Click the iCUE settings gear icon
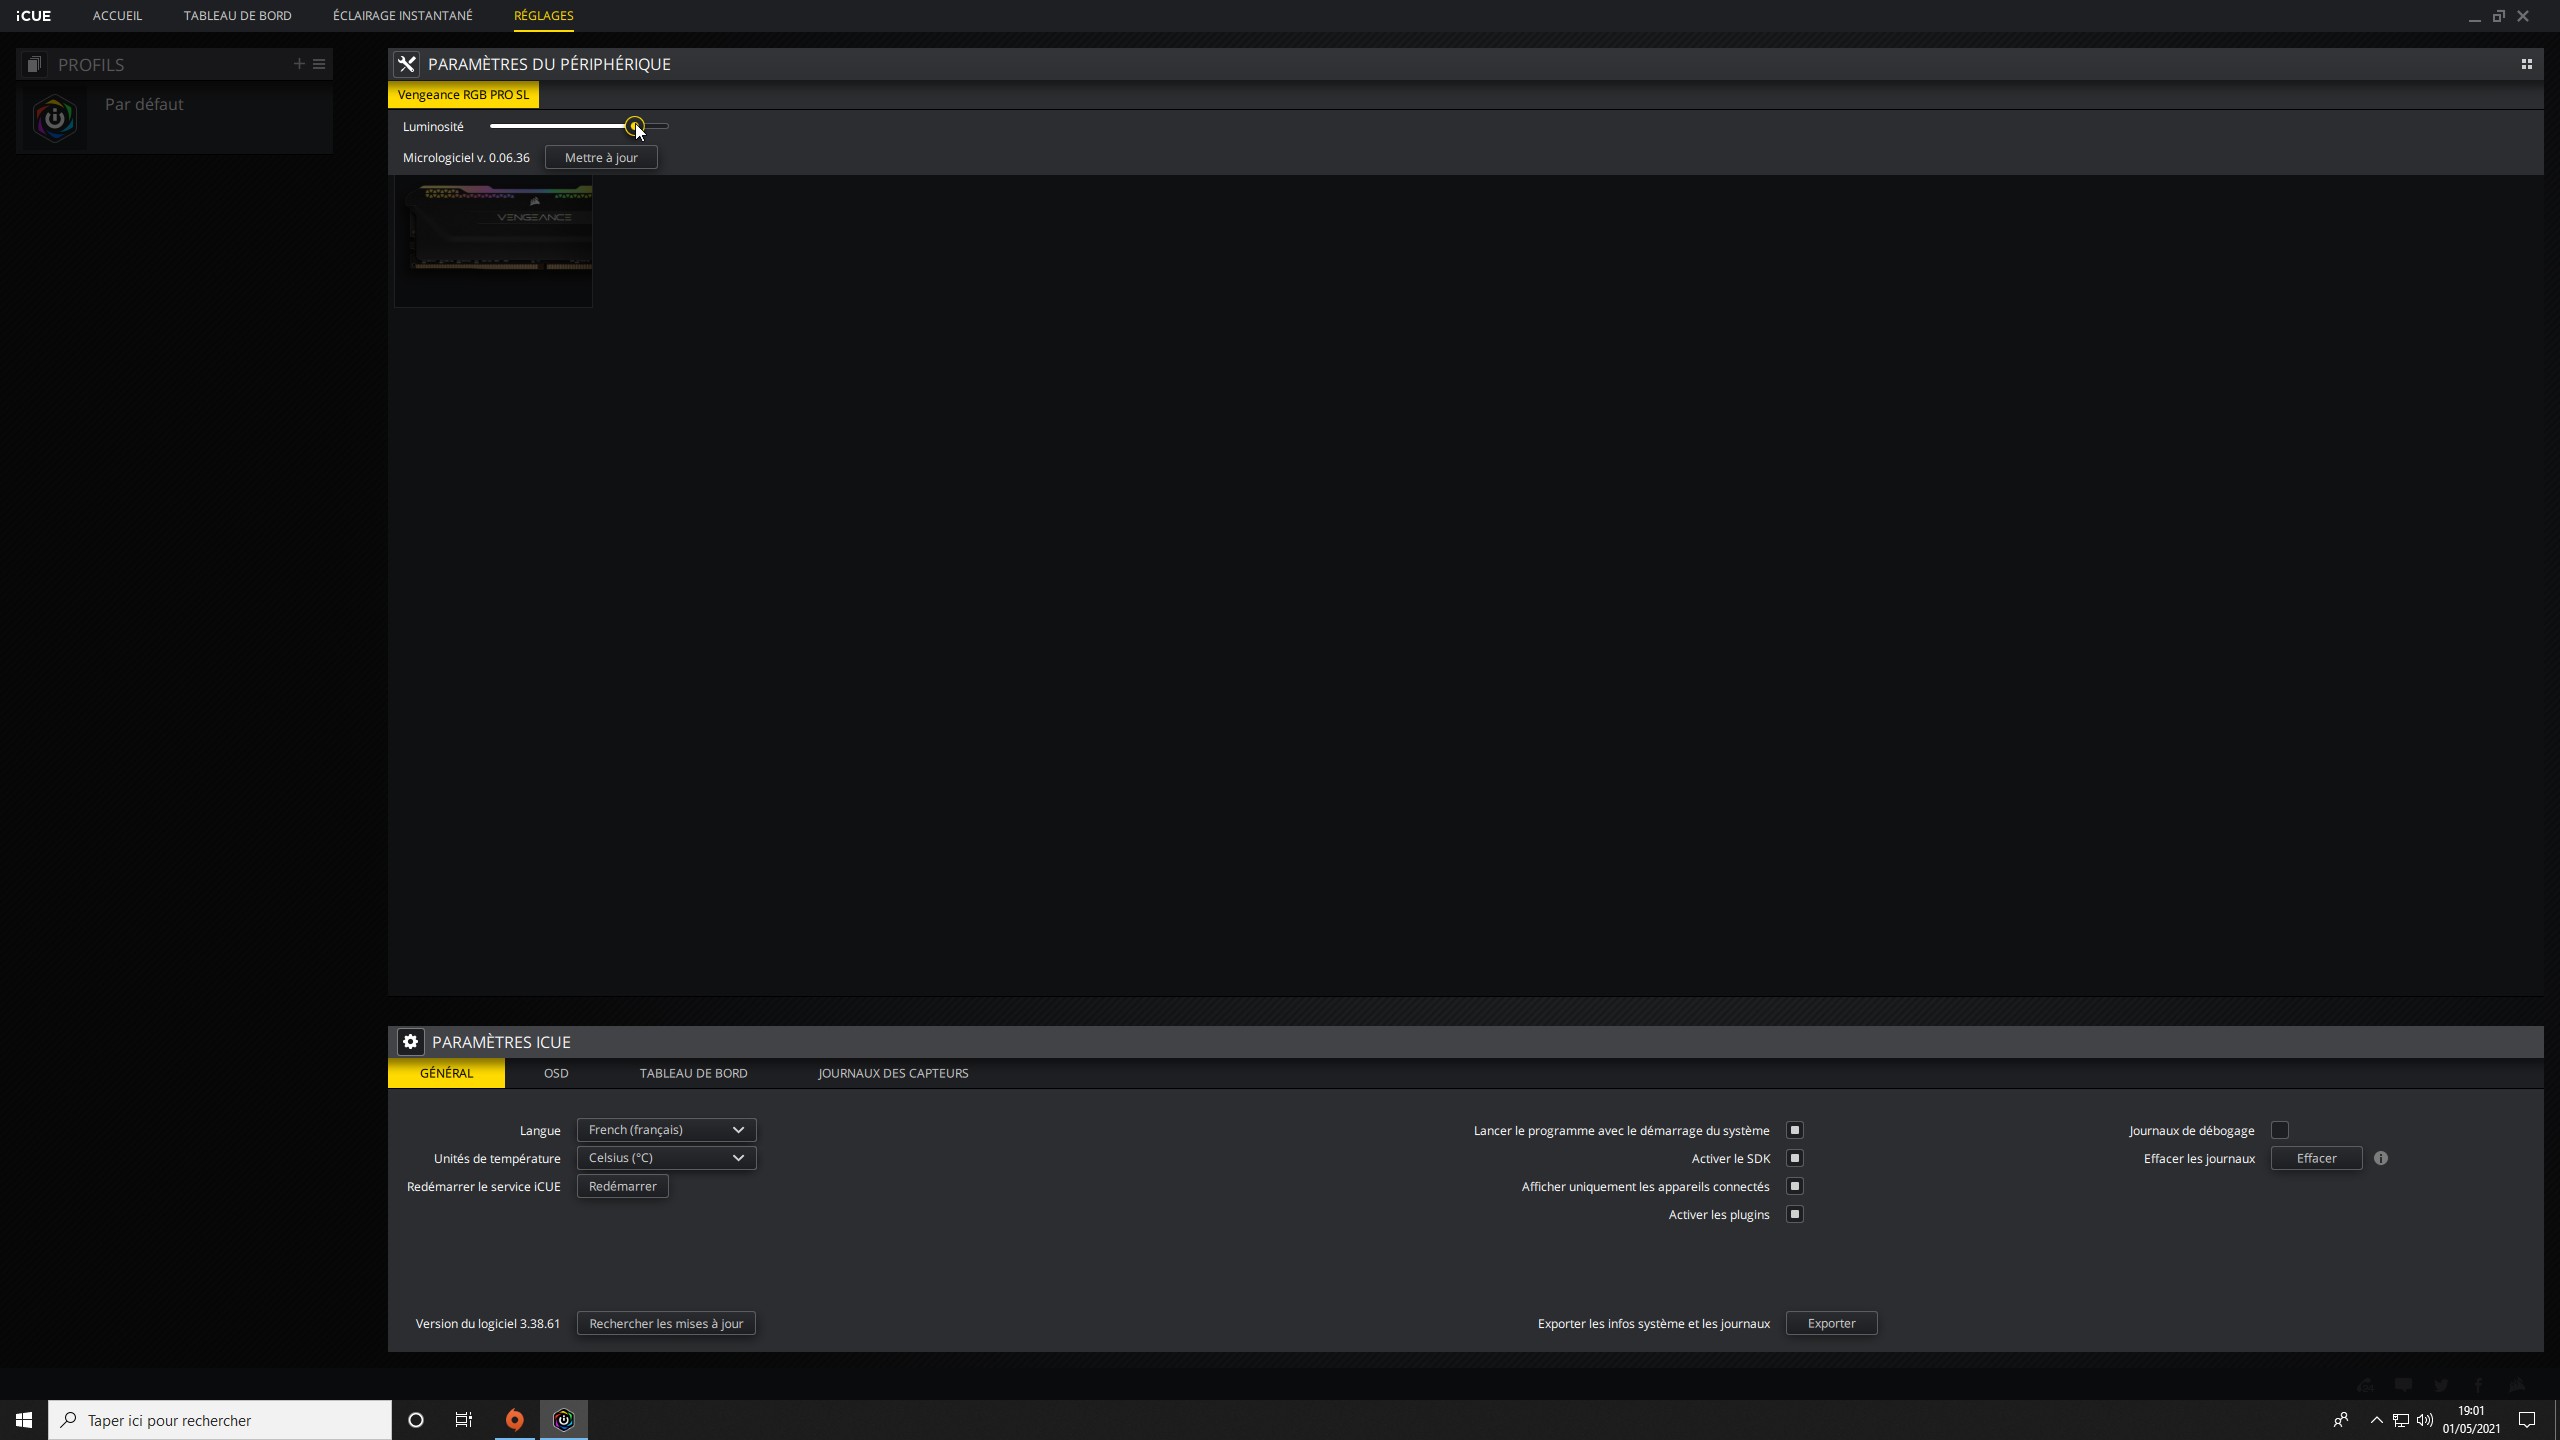Image resolution: width=2560 pixels, height=1440 pixels. (x=410, y=1042)
